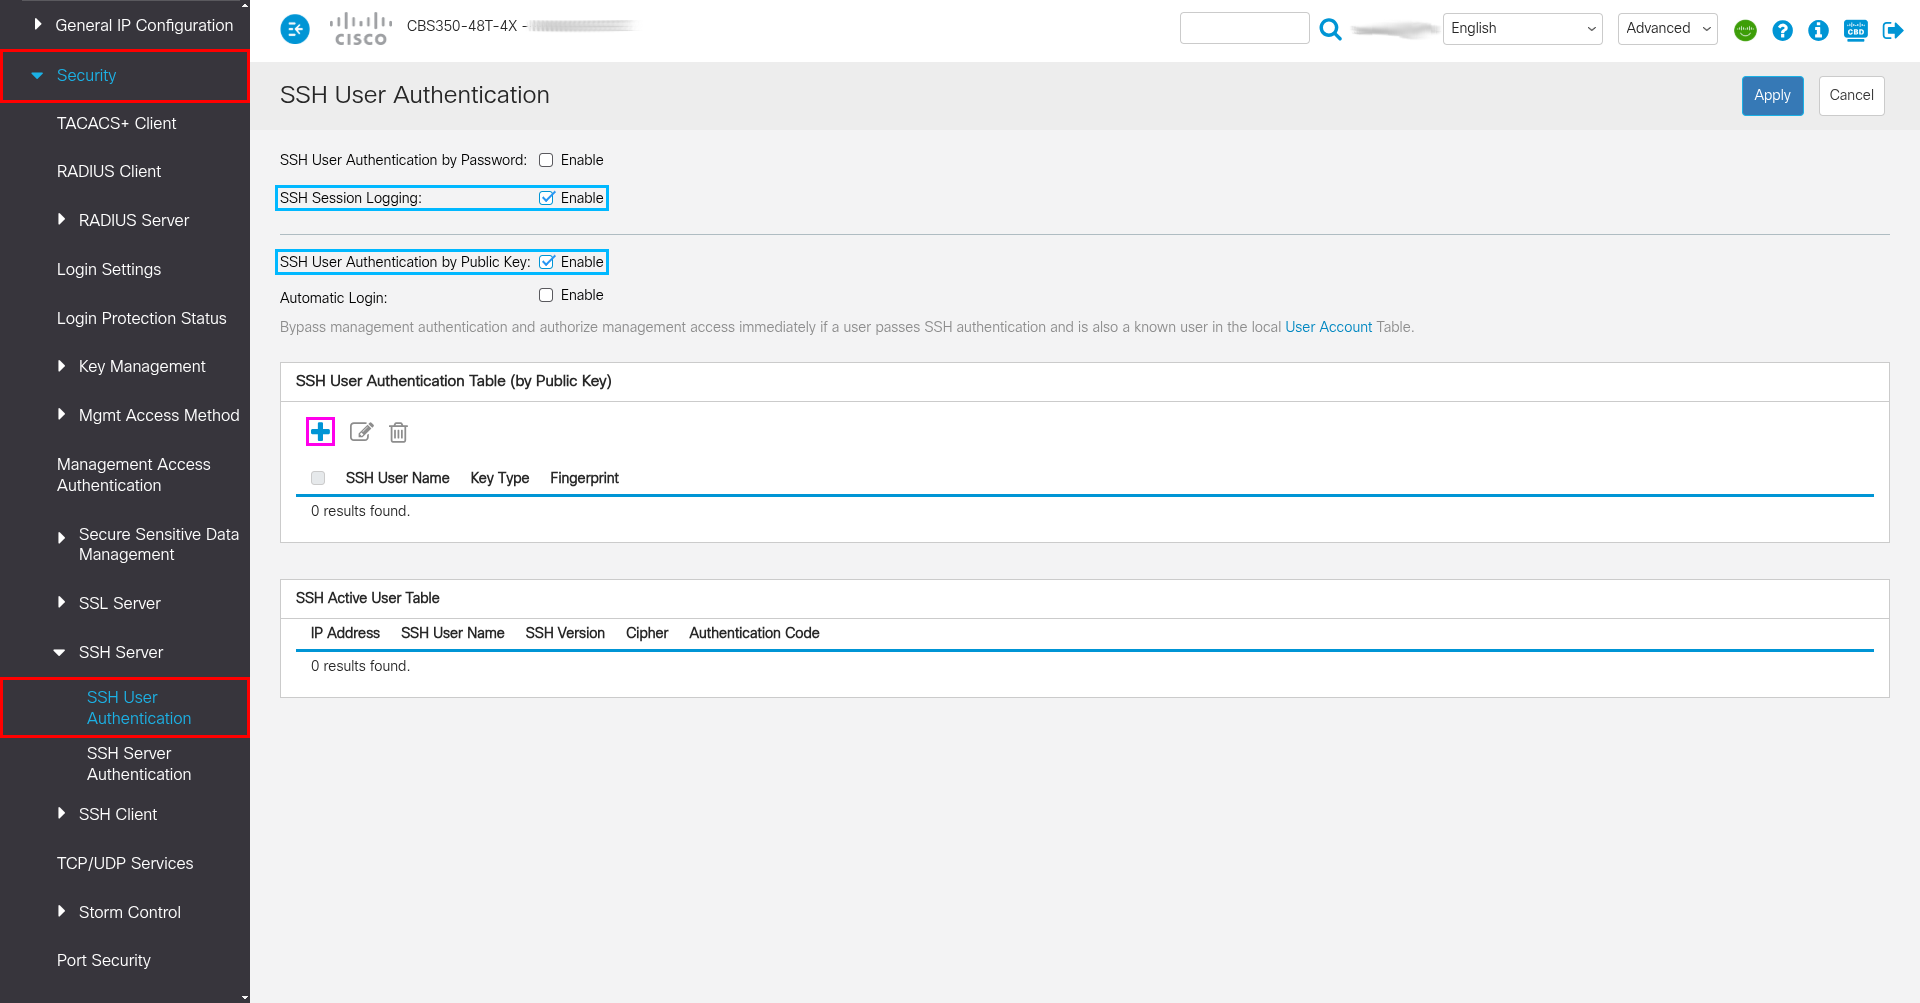Enable SSH User Authentication by Password
The image size is (1920, 1003).
[x=546, y=160]
